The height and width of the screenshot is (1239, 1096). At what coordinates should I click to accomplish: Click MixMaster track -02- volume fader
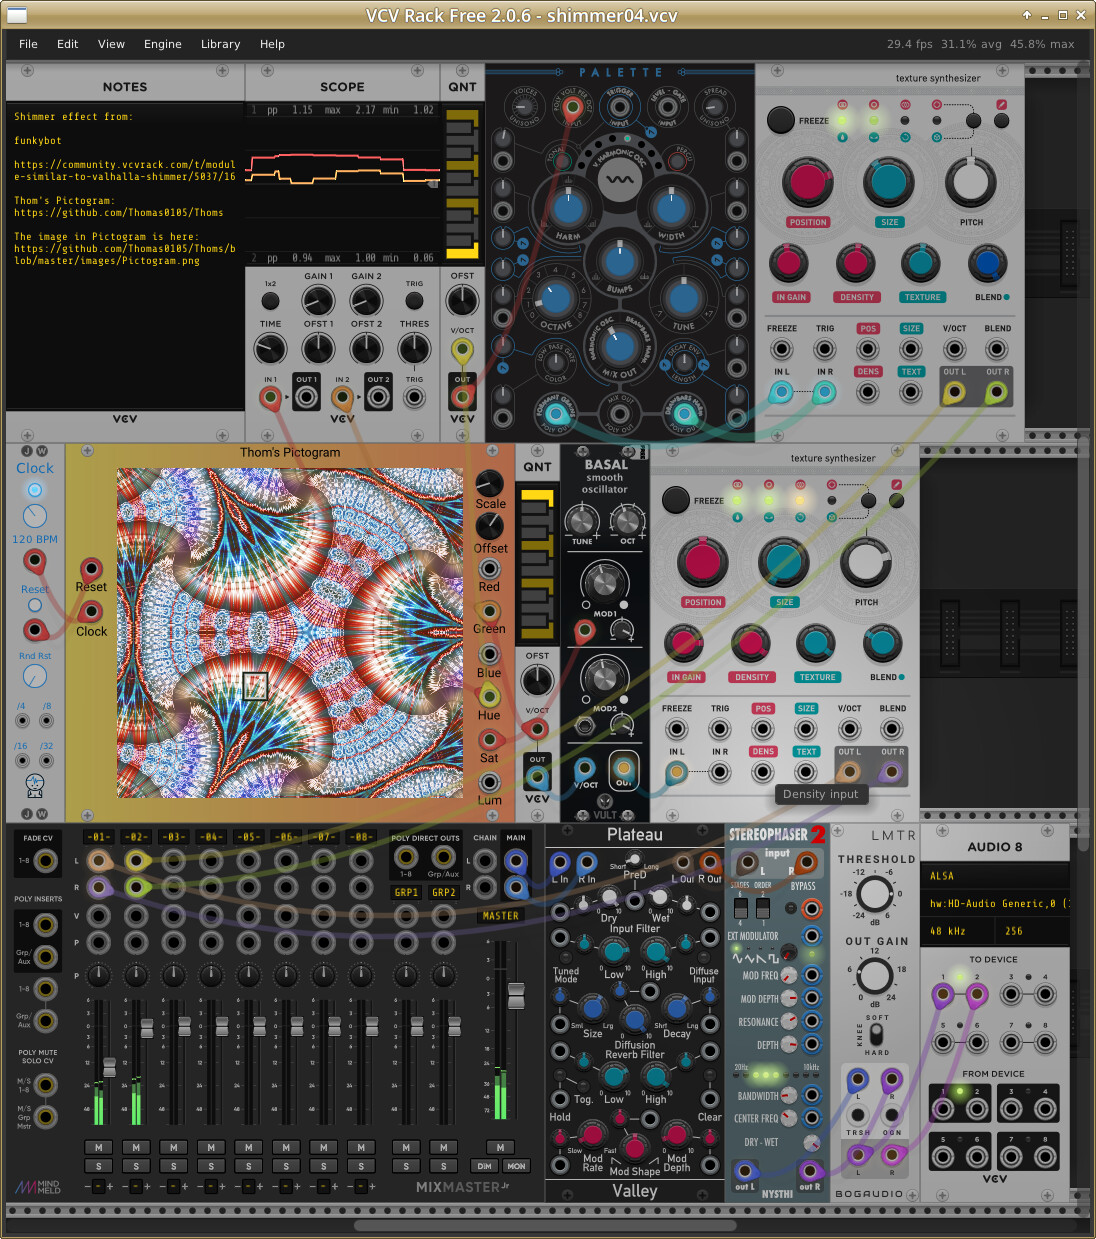147,1028
